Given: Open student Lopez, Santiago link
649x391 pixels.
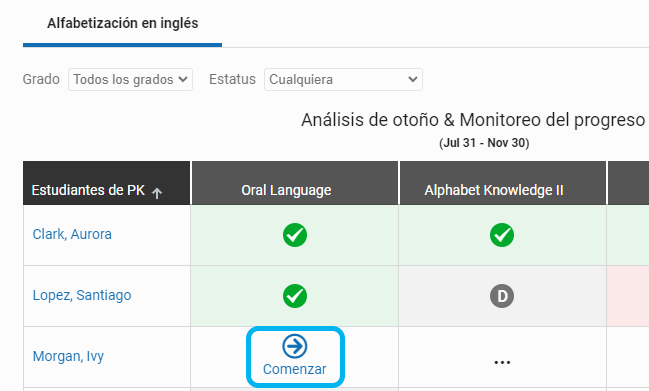Looking at the screenshot, I should [x=82, y=295].
